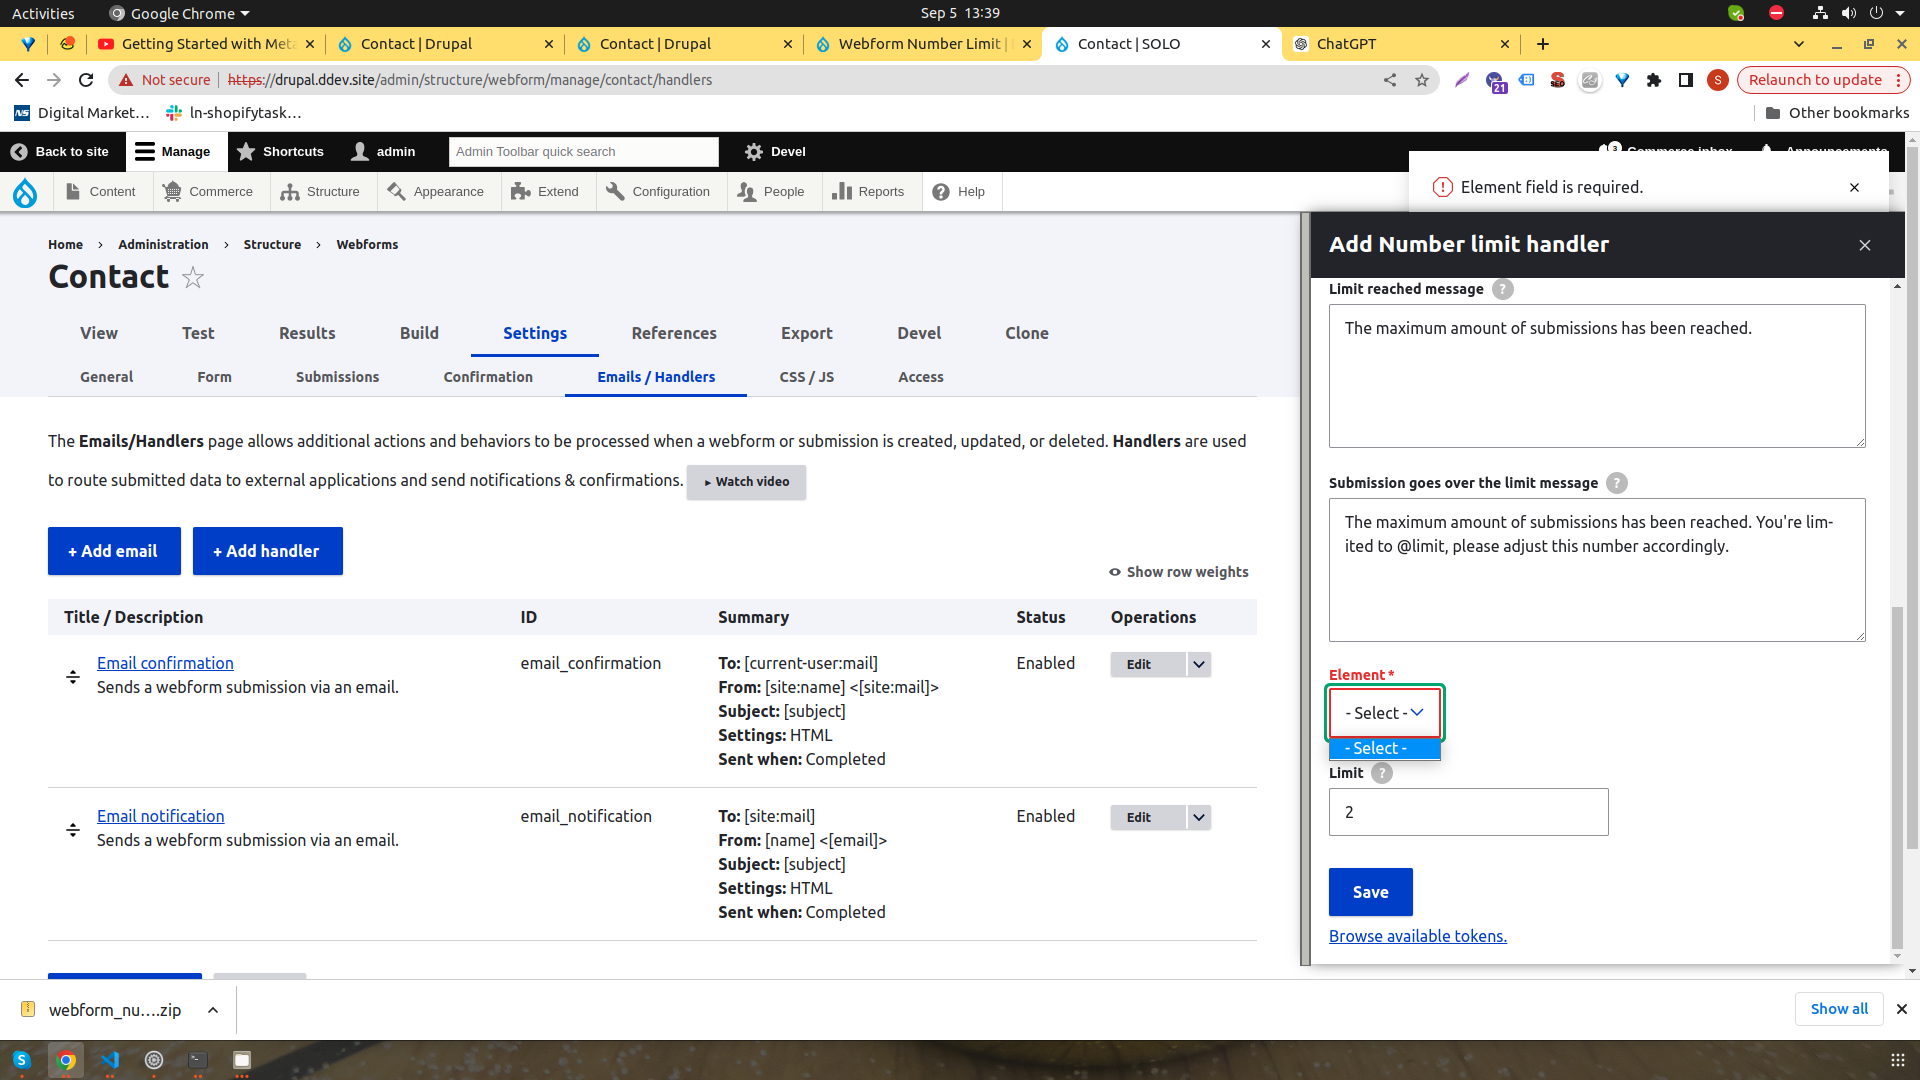Open Configuration from the admin toolbar
This screenshot has width=1920, height=1080.
[x=614, y=191]
